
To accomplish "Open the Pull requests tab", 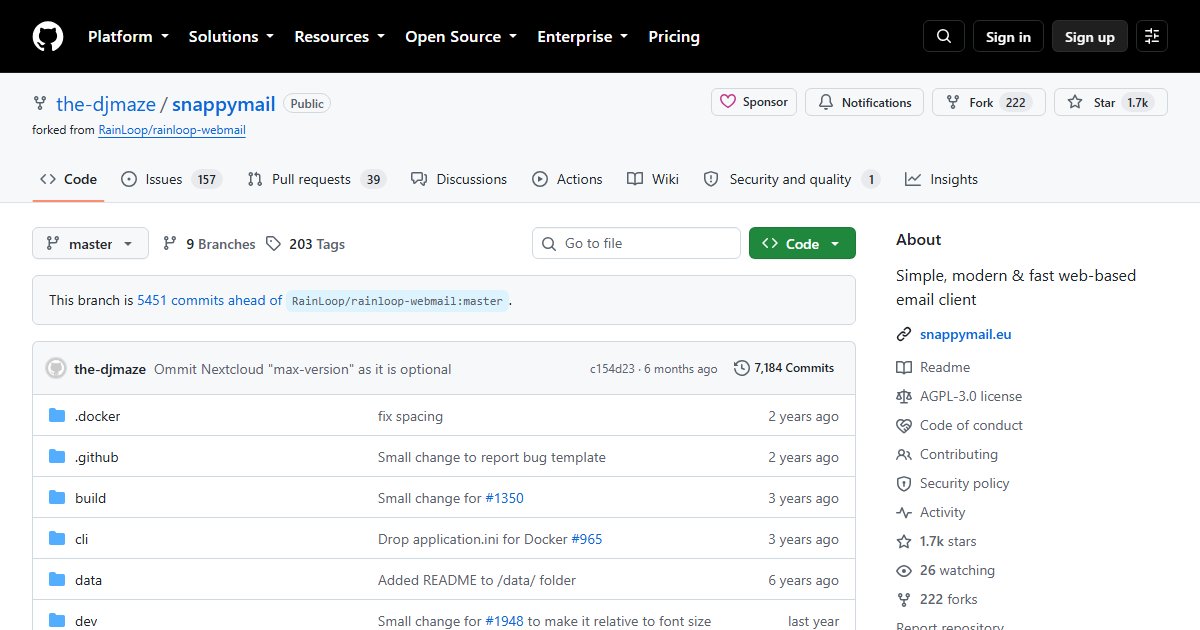I will 317,179.
